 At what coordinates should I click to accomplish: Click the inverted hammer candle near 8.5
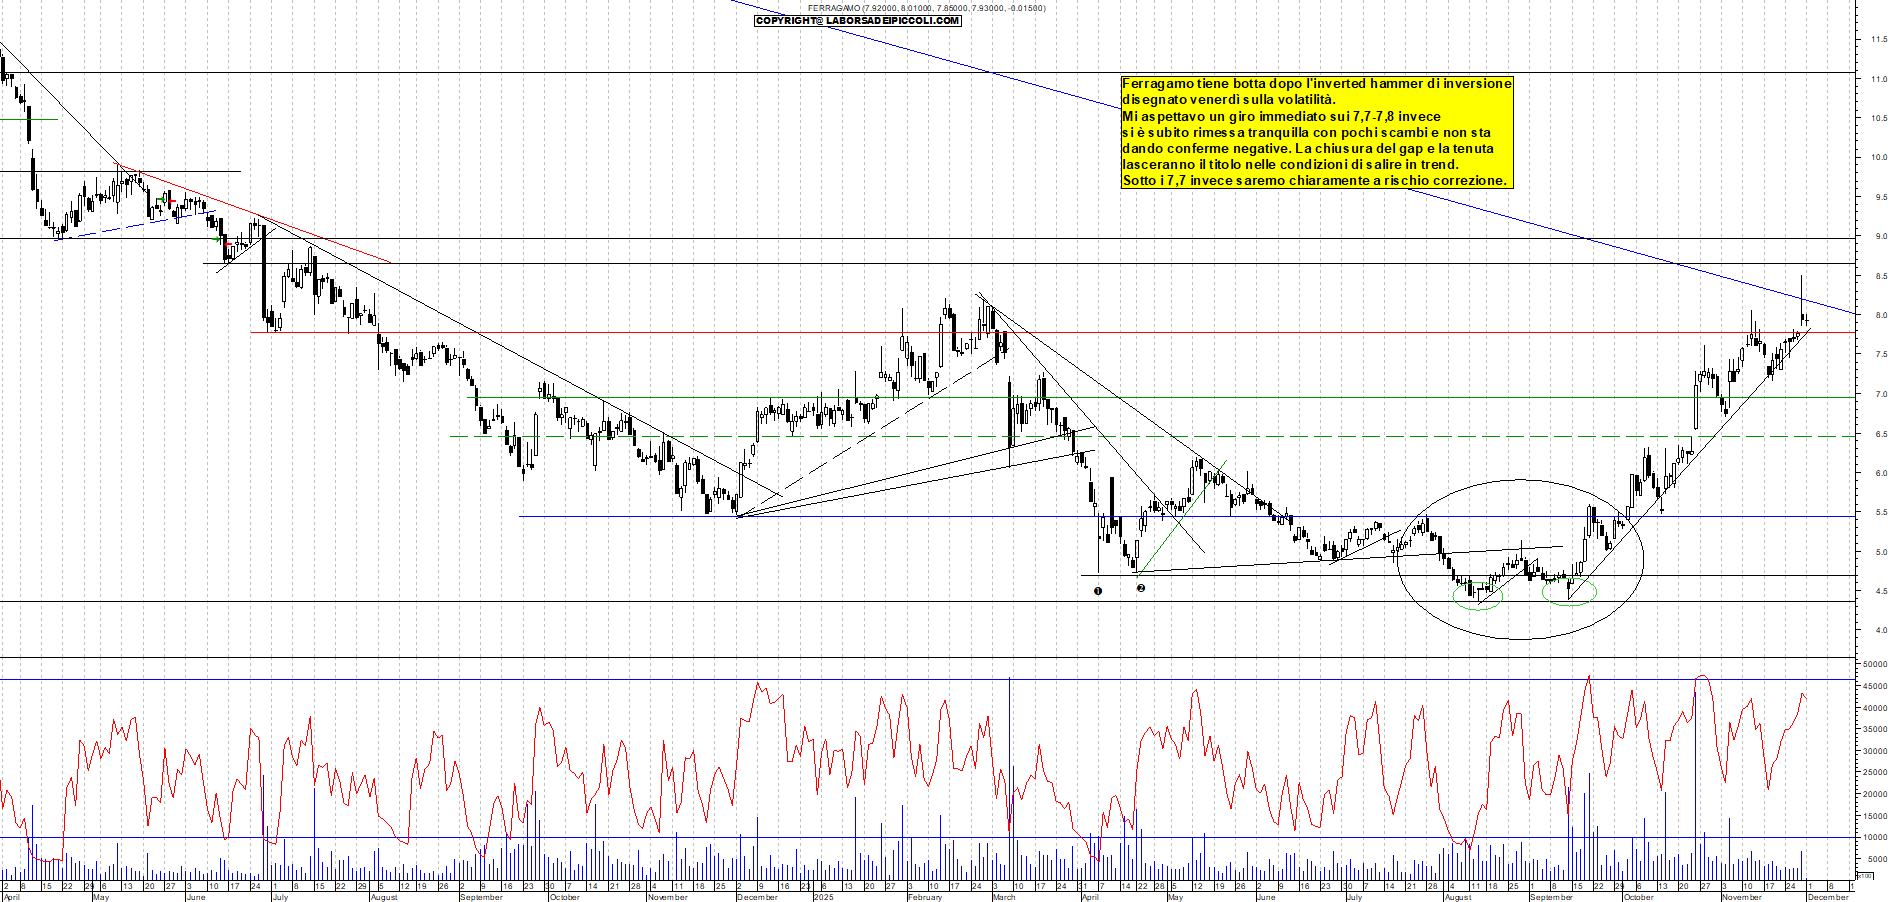pyautogui.click(x=1801, y=300)
